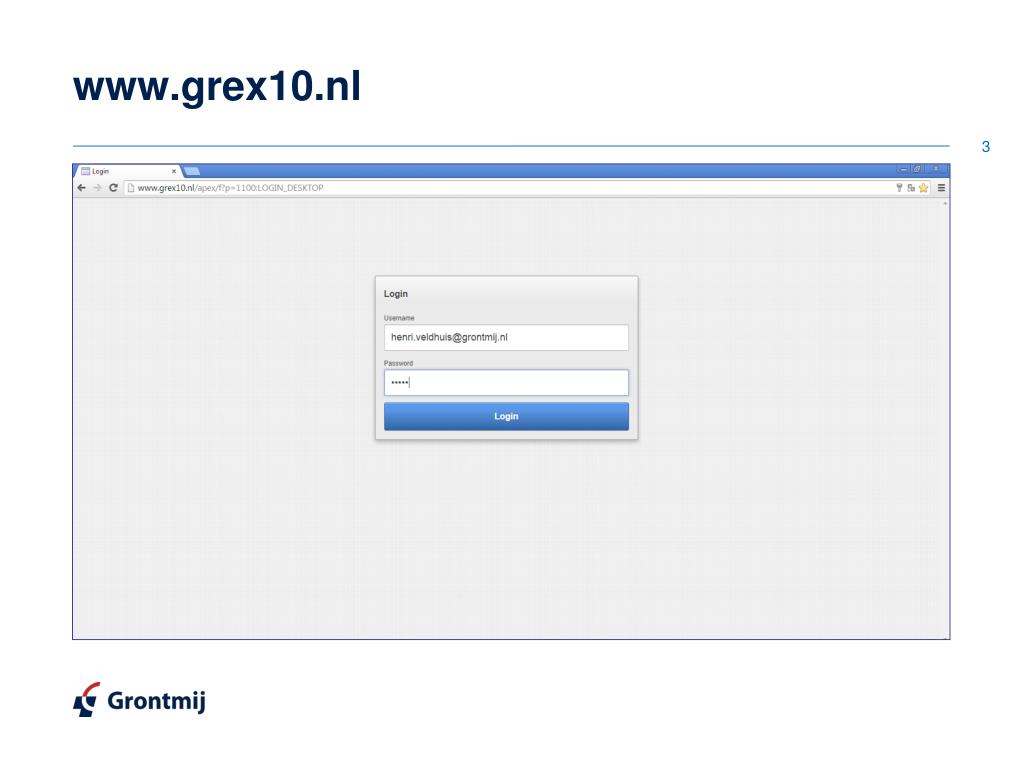Bookmark the page with the star icon

[923, 188]
